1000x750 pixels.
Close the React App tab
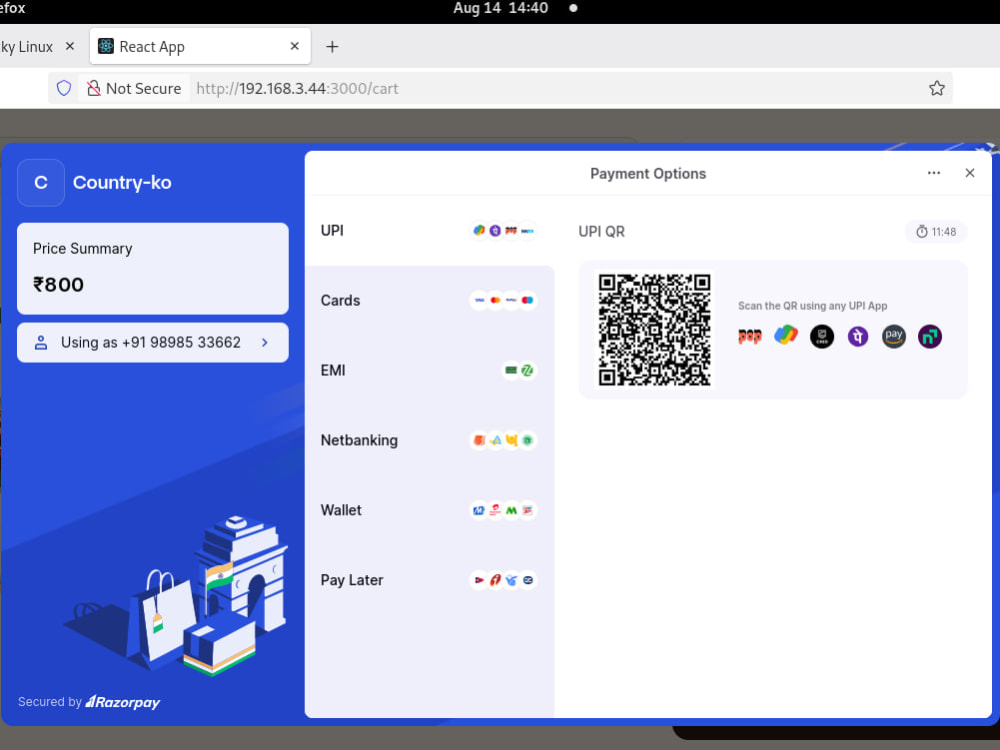tap(295, 47)
